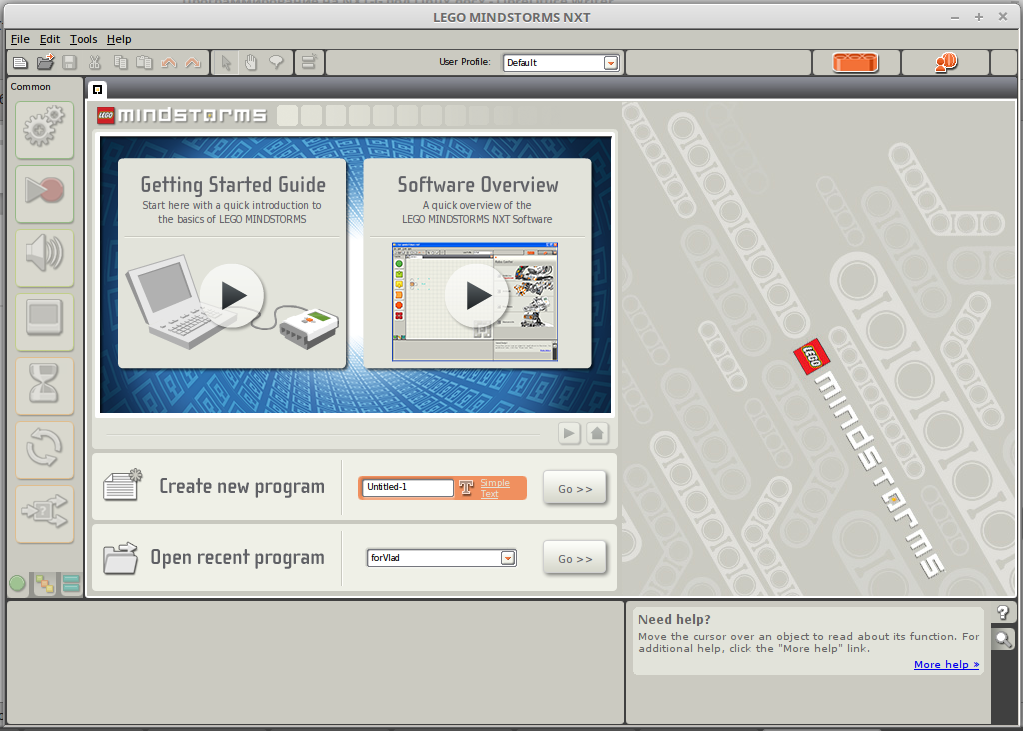Click Go for Create new program
This screenshot has width=1023, height=731.
coord(574,487)
